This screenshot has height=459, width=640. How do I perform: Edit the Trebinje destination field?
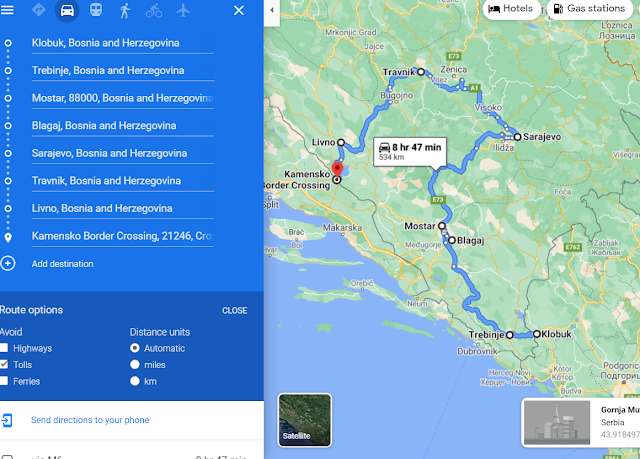pos(122,70)
